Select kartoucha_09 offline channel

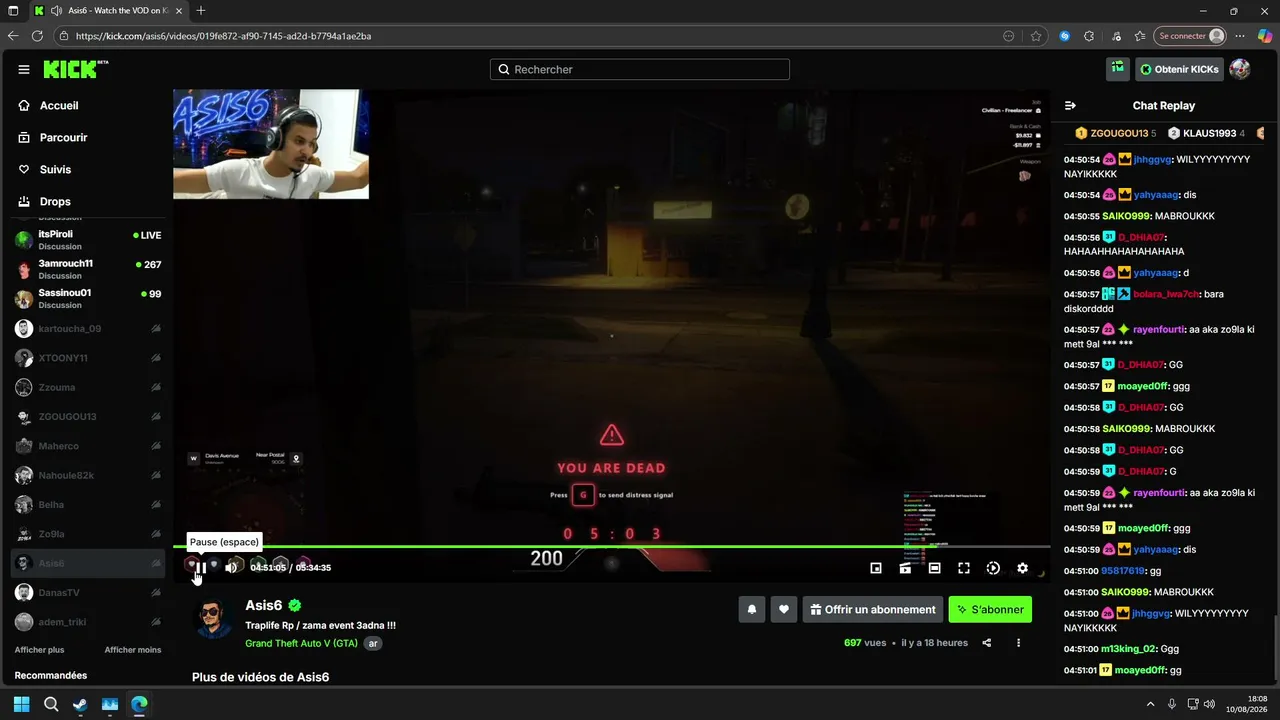87,329
